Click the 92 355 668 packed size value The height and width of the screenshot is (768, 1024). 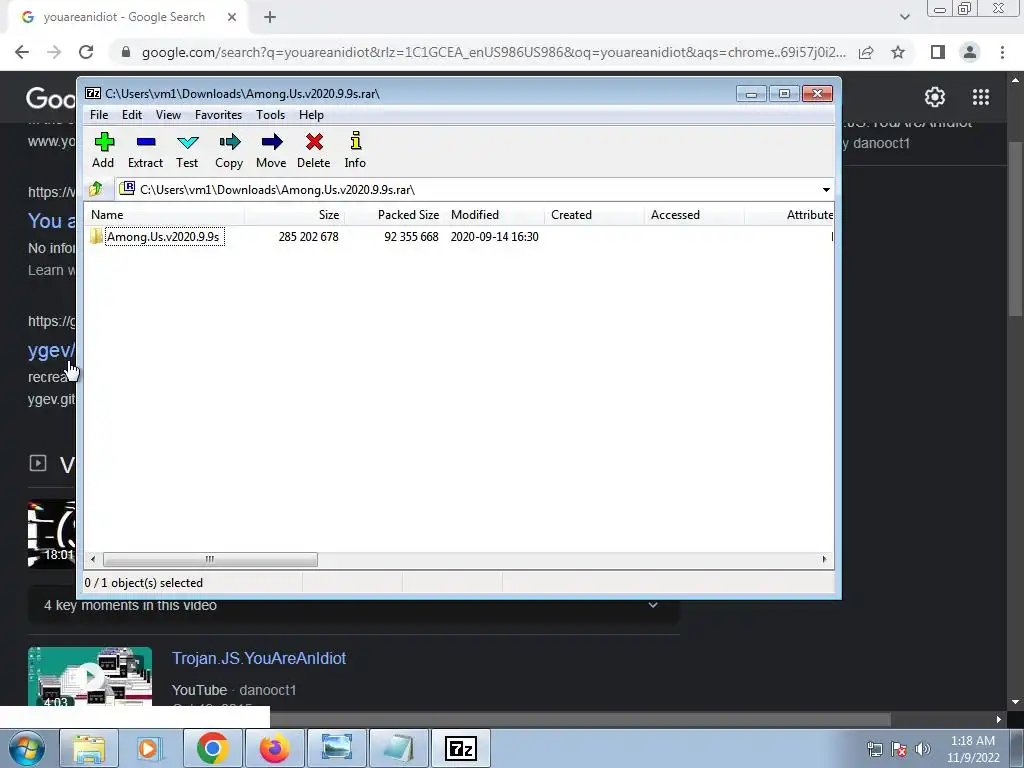tap(411, 236)
